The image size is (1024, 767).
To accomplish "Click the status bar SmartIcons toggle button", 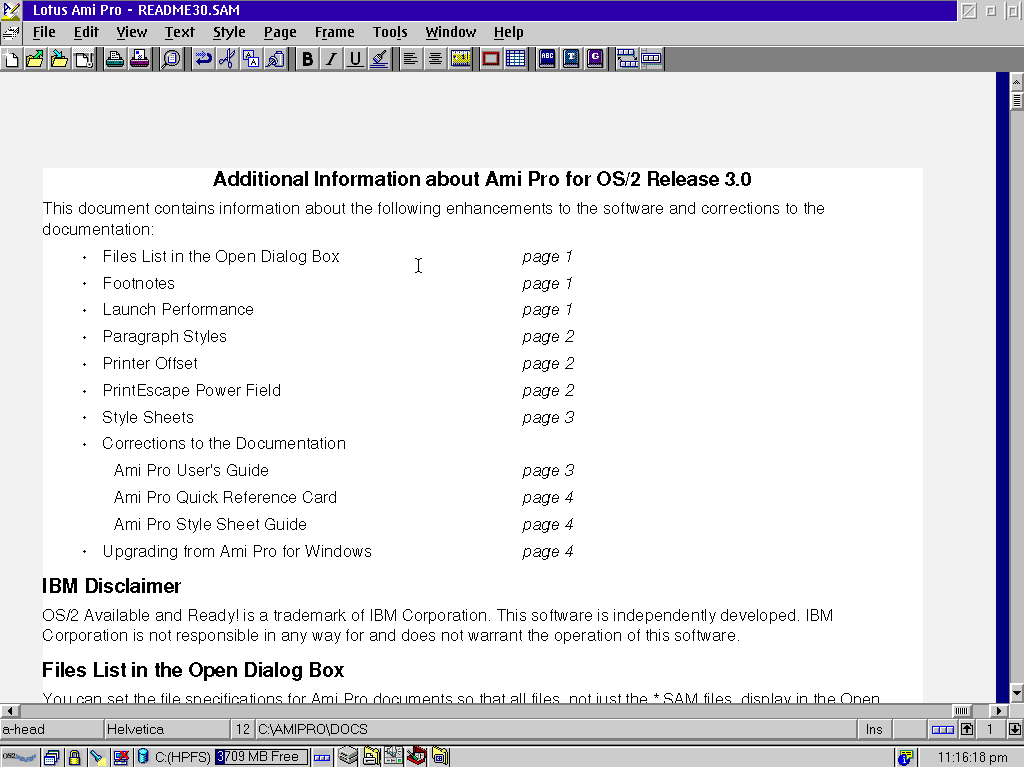I will pos(942,729).
